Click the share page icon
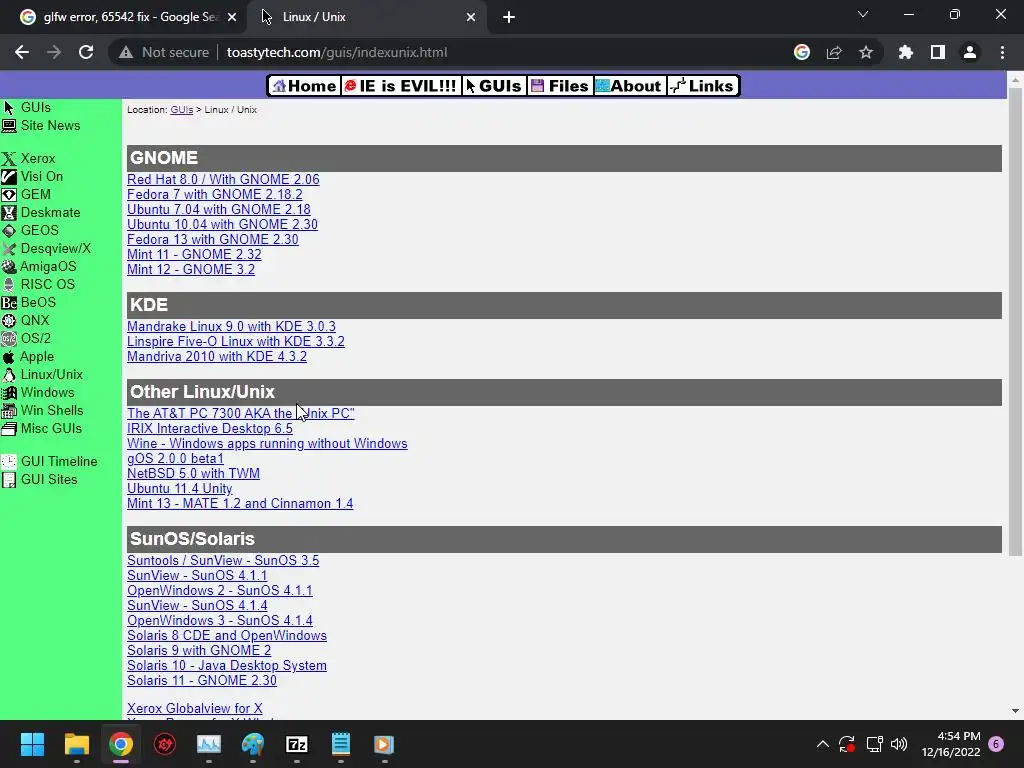 tap(834, 52)
